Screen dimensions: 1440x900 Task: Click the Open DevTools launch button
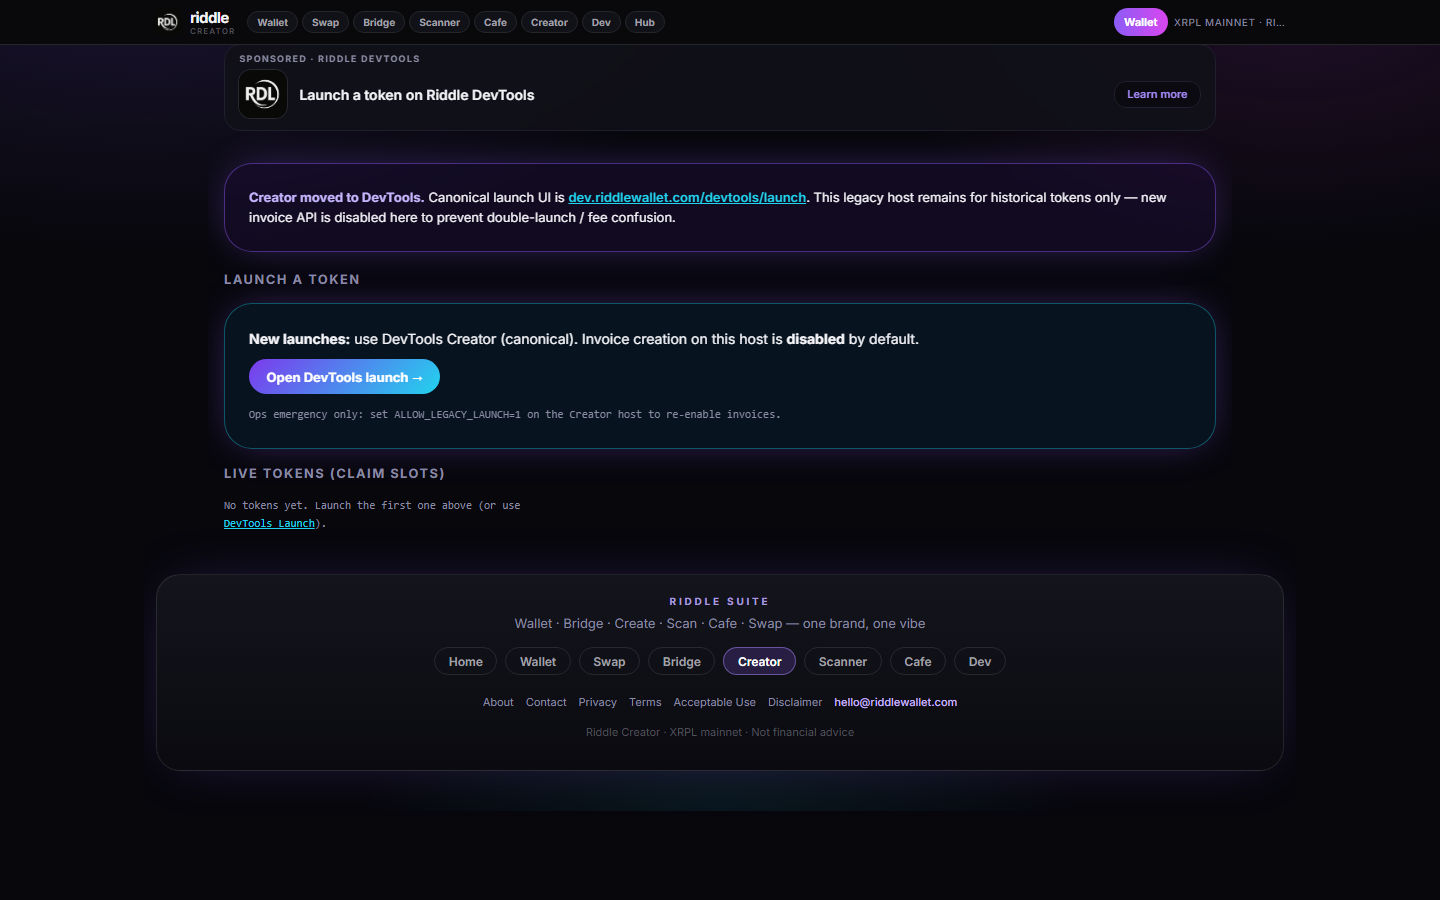(x=344, y=377)
